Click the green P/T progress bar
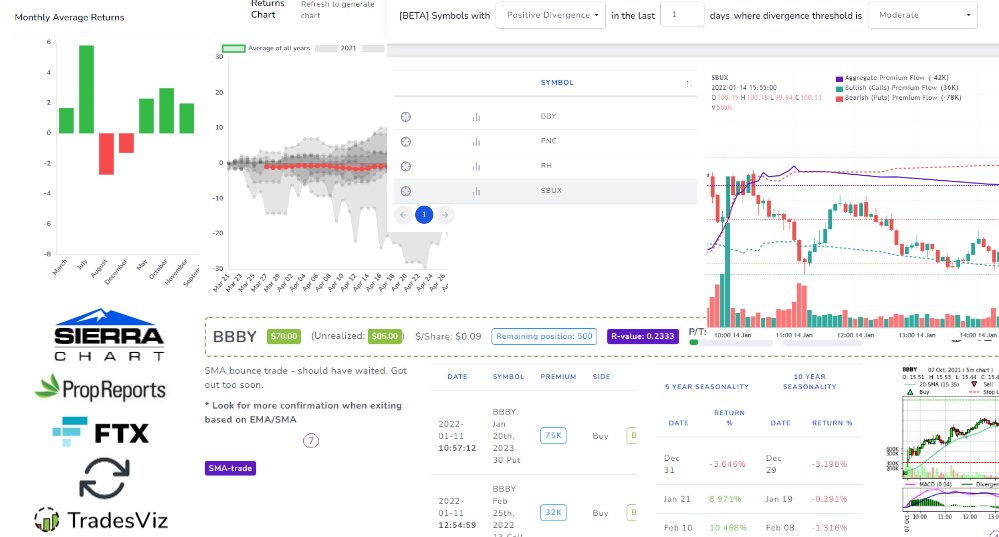Viewport: 999px width, 537px height. 694,343
